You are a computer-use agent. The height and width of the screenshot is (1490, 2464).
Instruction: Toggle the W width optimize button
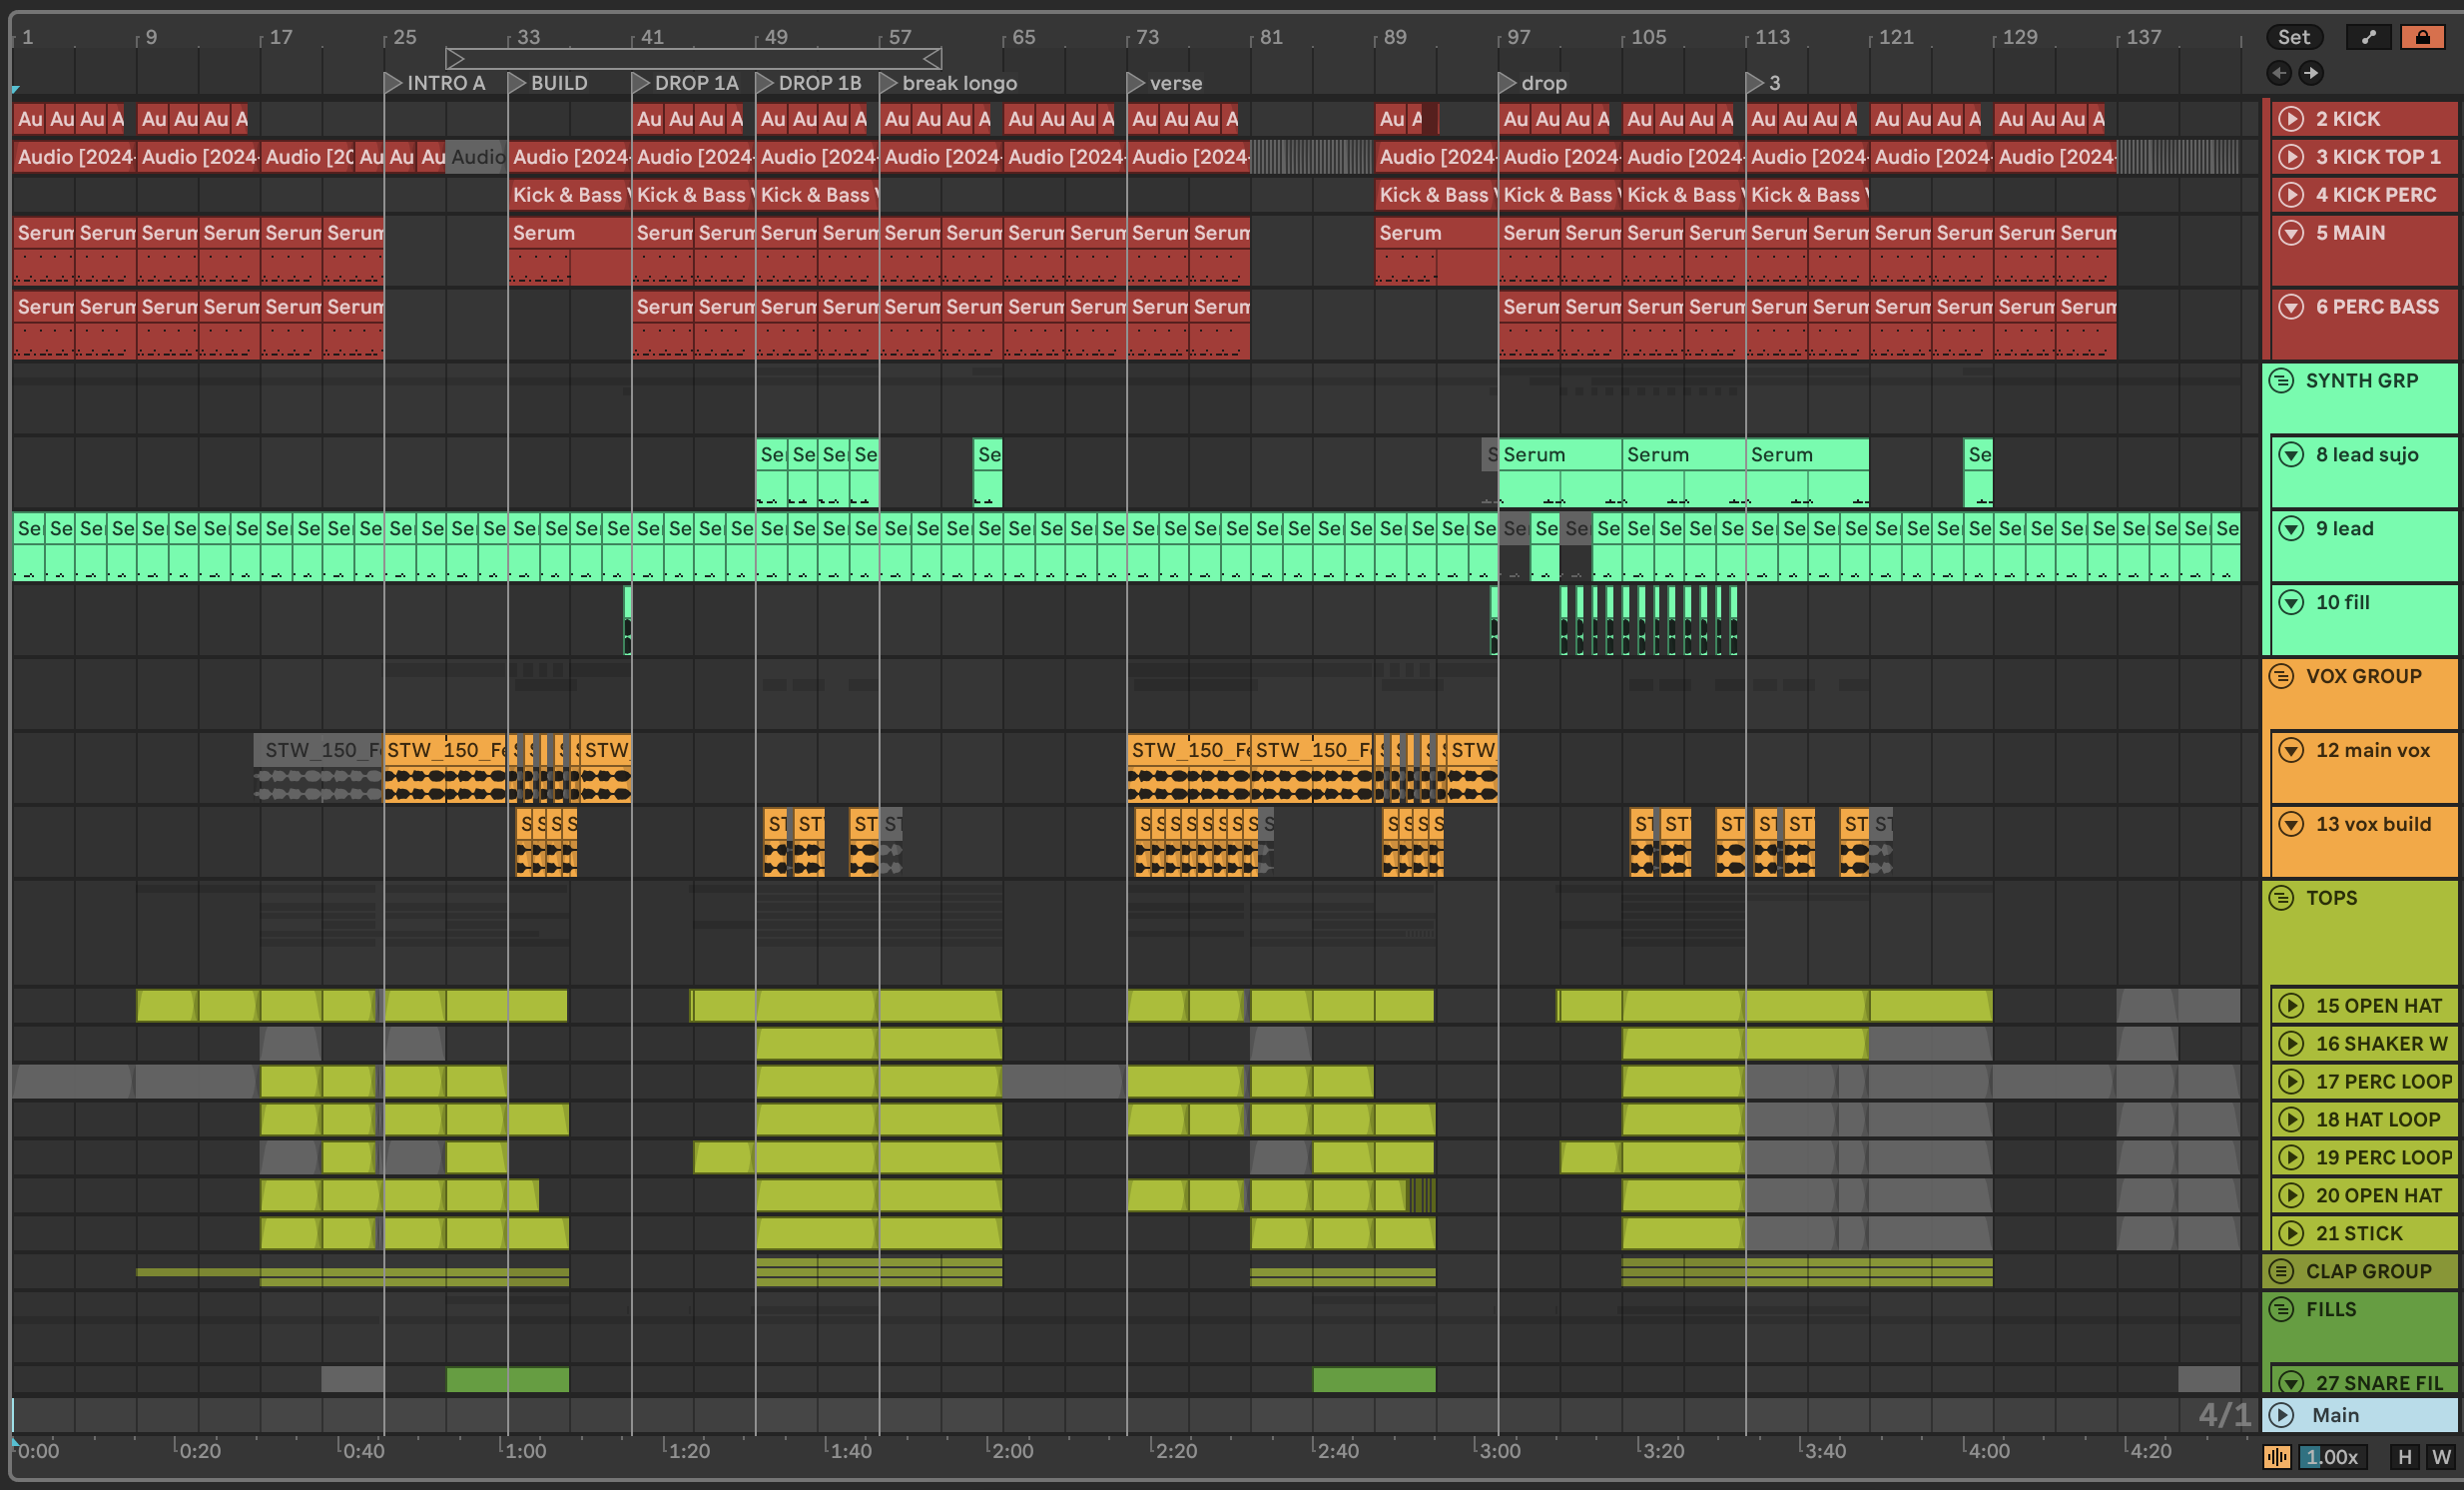2441,1457
